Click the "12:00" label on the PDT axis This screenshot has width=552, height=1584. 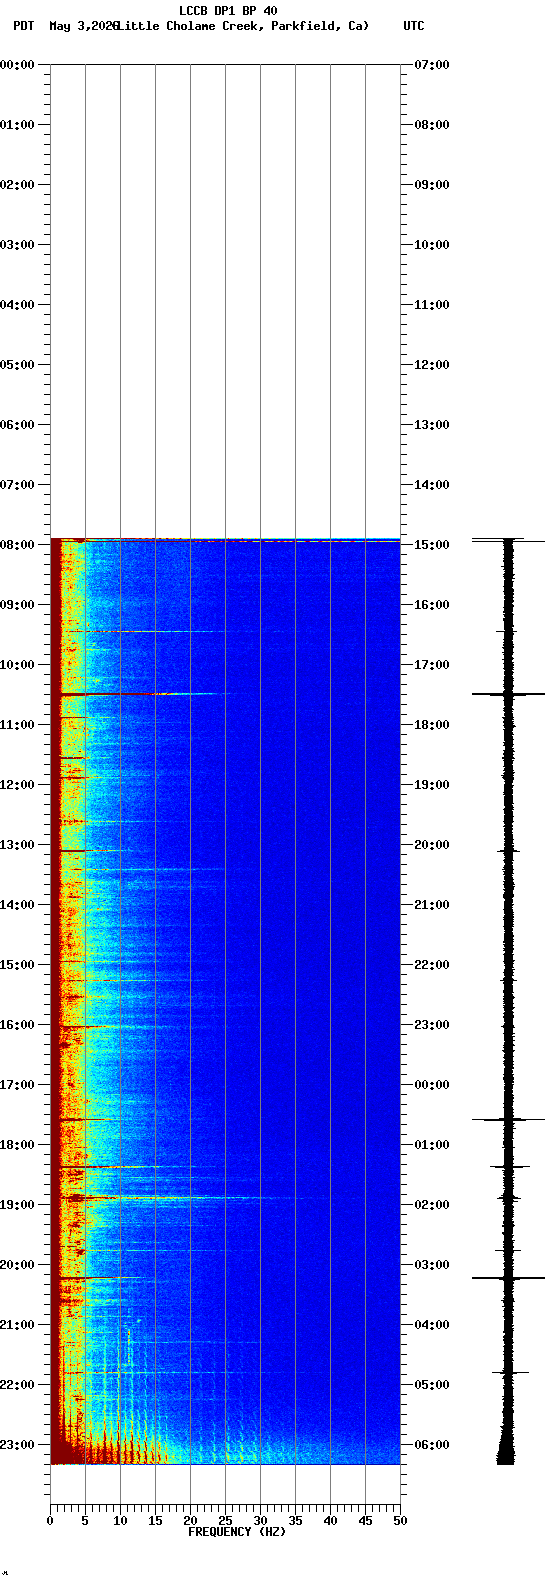click(x=17, y=785)
